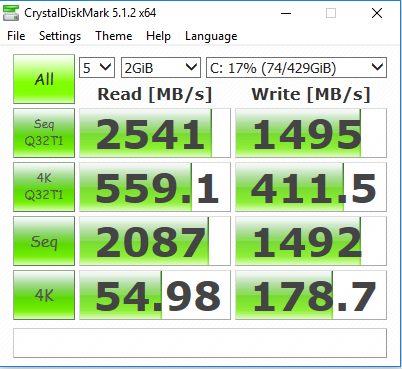Expand the 2GiB test size dropdown
Viewport: 402px width, 369px height.
161,68
